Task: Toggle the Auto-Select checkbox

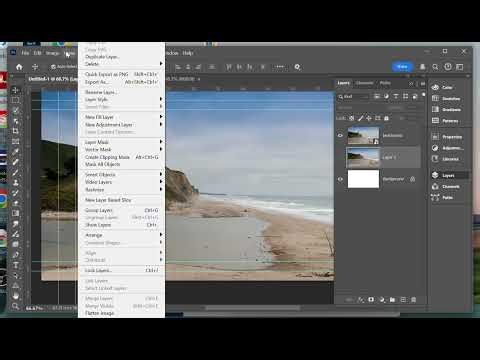Action: coord(53,67)
